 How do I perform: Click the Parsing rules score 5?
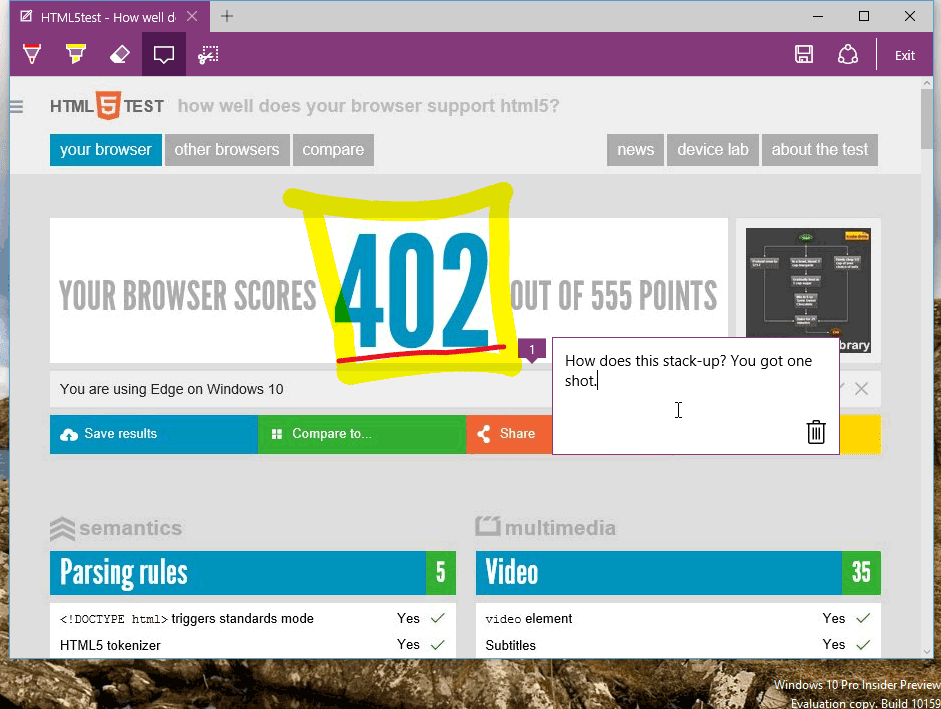point(440,573)
